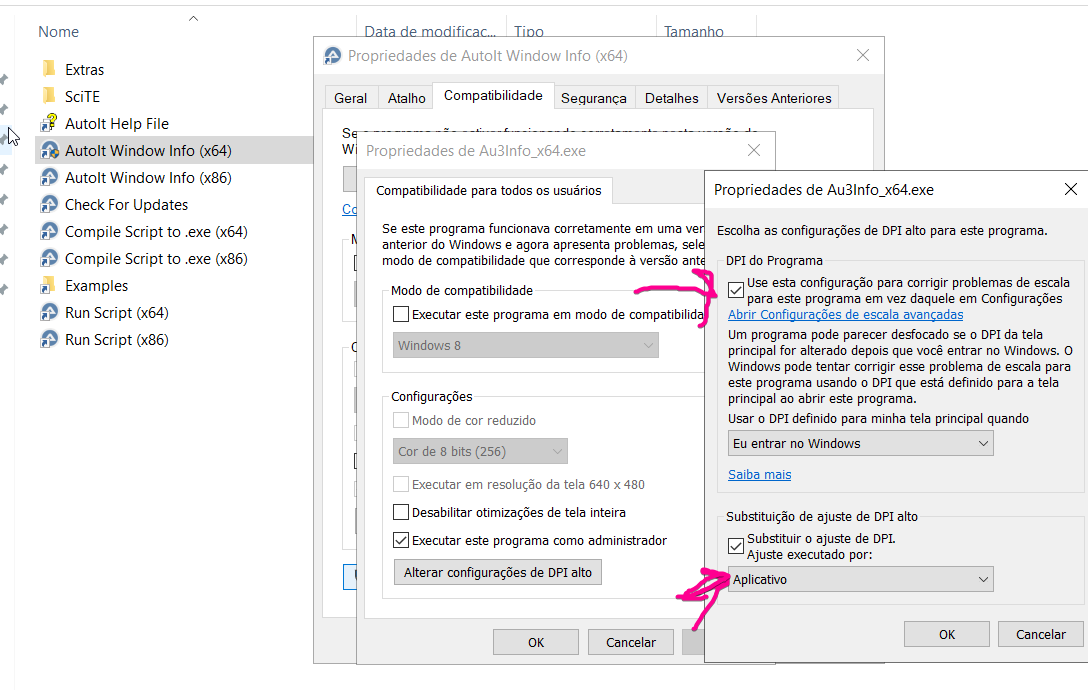Toggle 'Desabilitar otimizações de tela inteira' checkbox
The width and height of the screenshot is (1088, 690).
coord(400,512)
